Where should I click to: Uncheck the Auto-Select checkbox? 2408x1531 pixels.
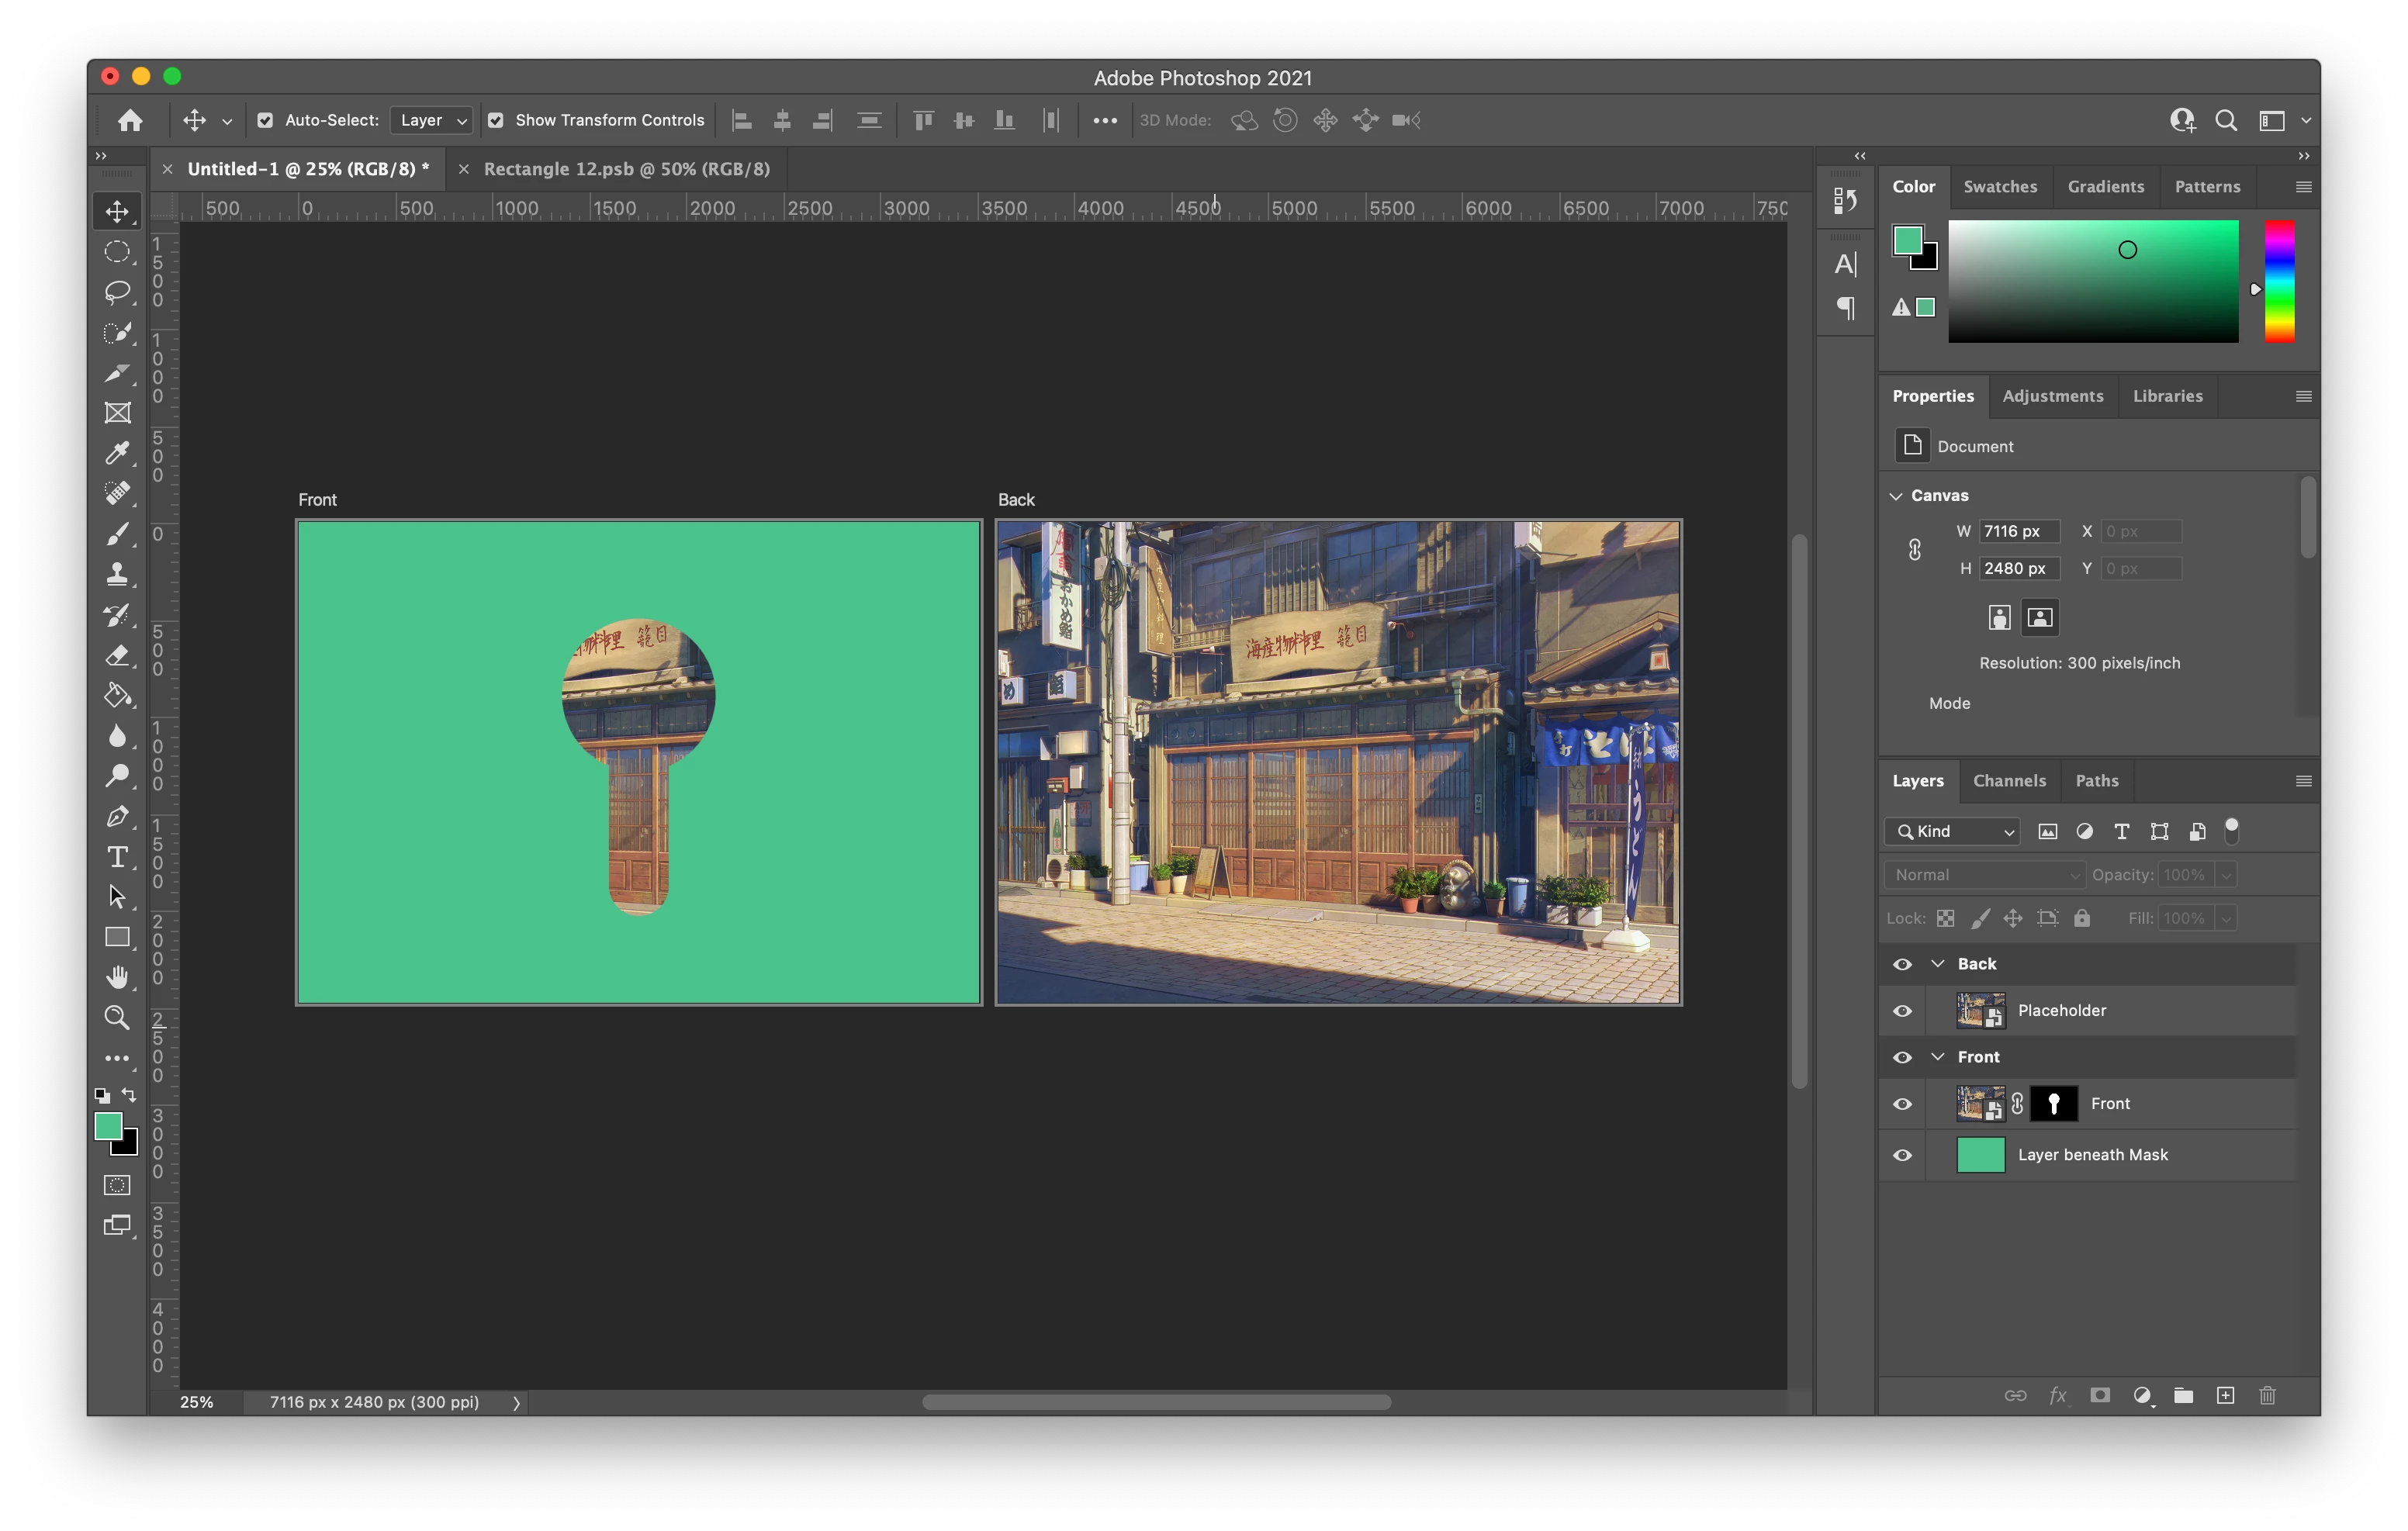(x=265, y=120)
